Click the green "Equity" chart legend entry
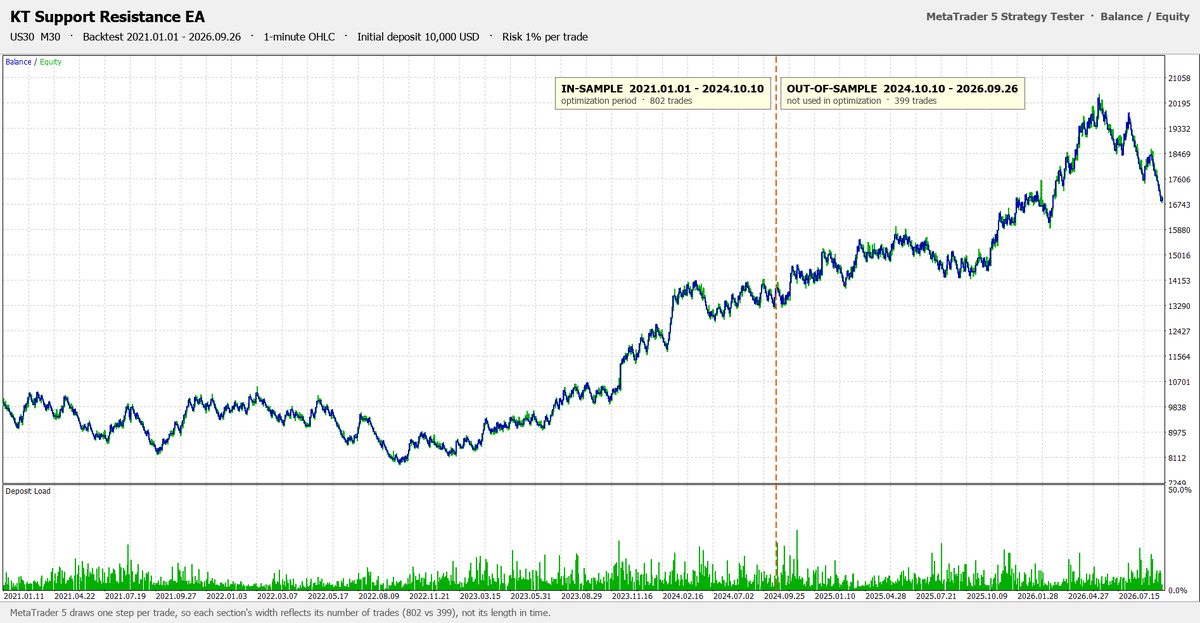This screenshot has width=1200, height=623. pos(51,62)
